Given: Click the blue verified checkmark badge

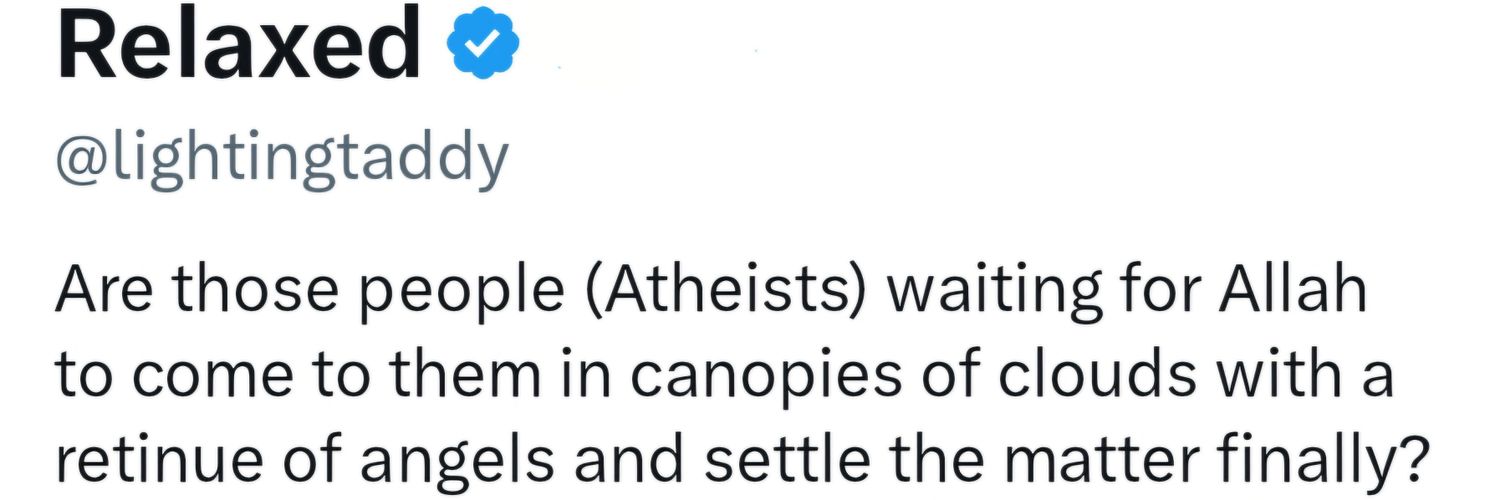Looking at the screenshot, I should (483, 47).
